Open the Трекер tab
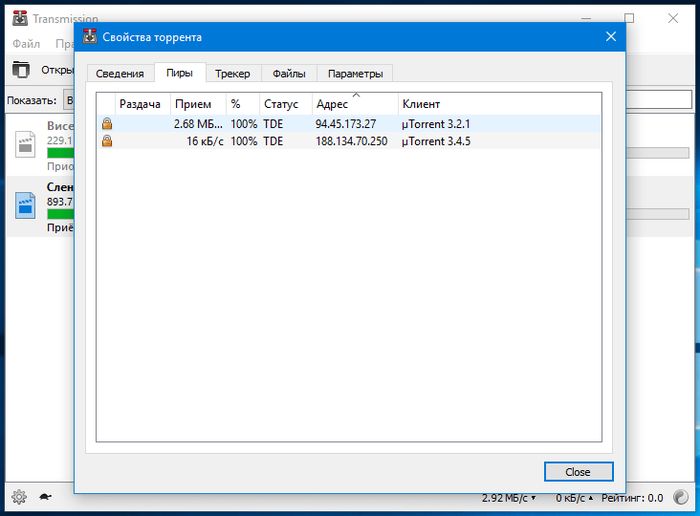The width and height of the screenshot is (700, 516). click(x=232, y=73)
